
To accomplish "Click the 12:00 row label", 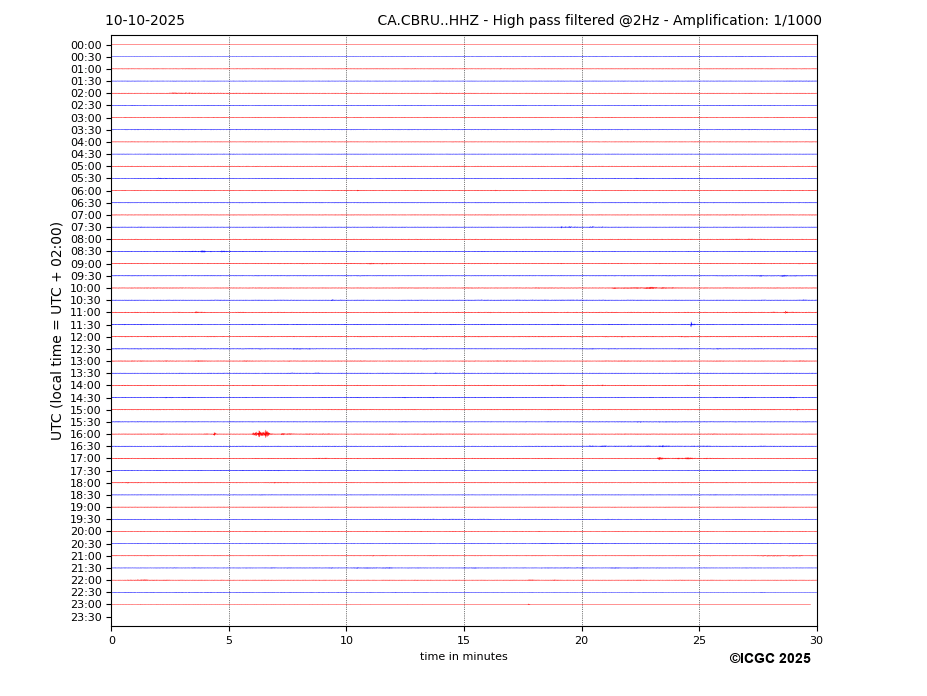I will click(86, 337).
